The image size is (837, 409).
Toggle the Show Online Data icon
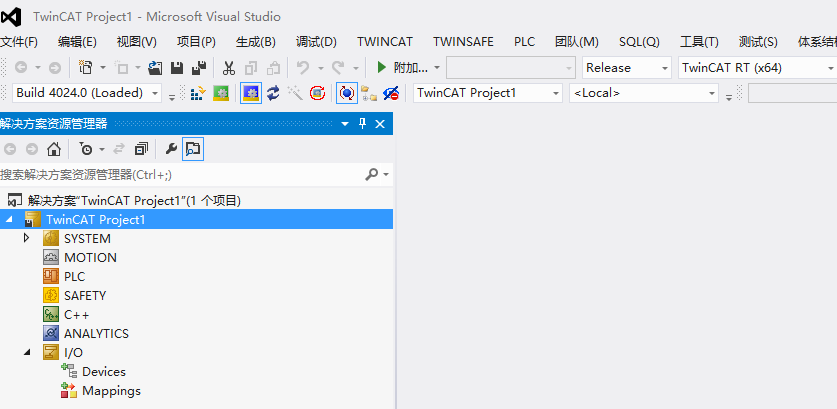346,93
